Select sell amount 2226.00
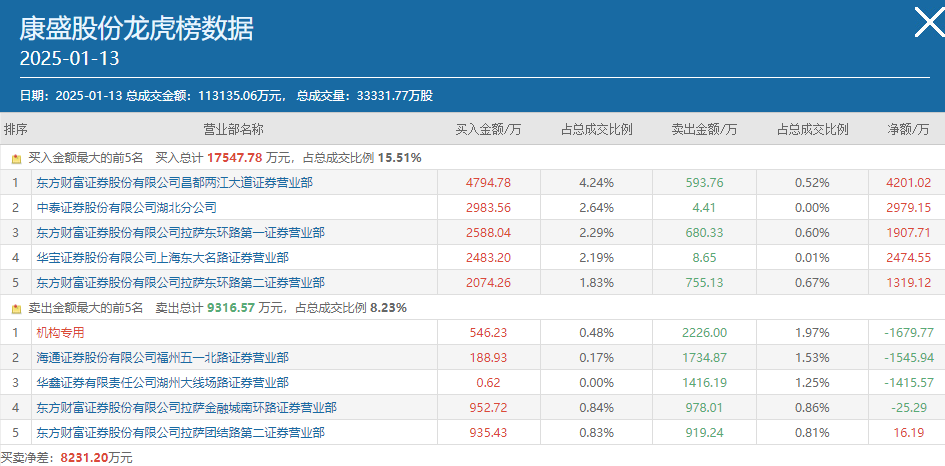 pos(705,333)
